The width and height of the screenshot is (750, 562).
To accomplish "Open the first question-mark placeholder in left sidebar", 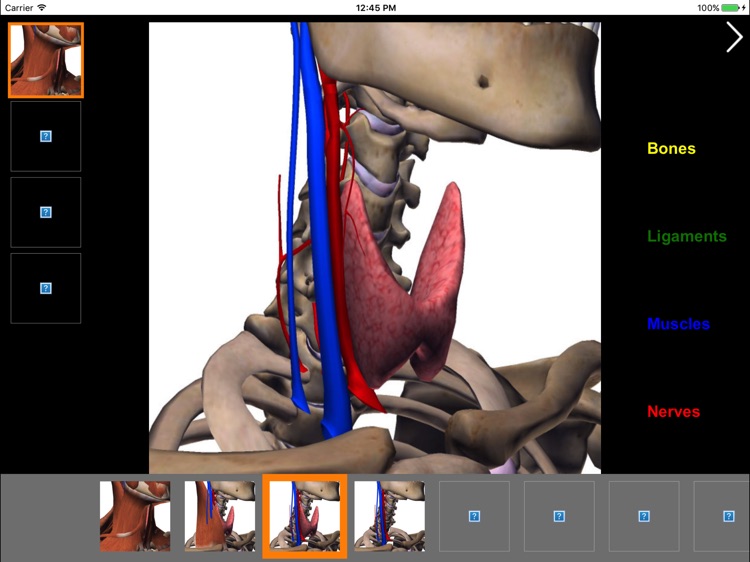I will point(46,136).
